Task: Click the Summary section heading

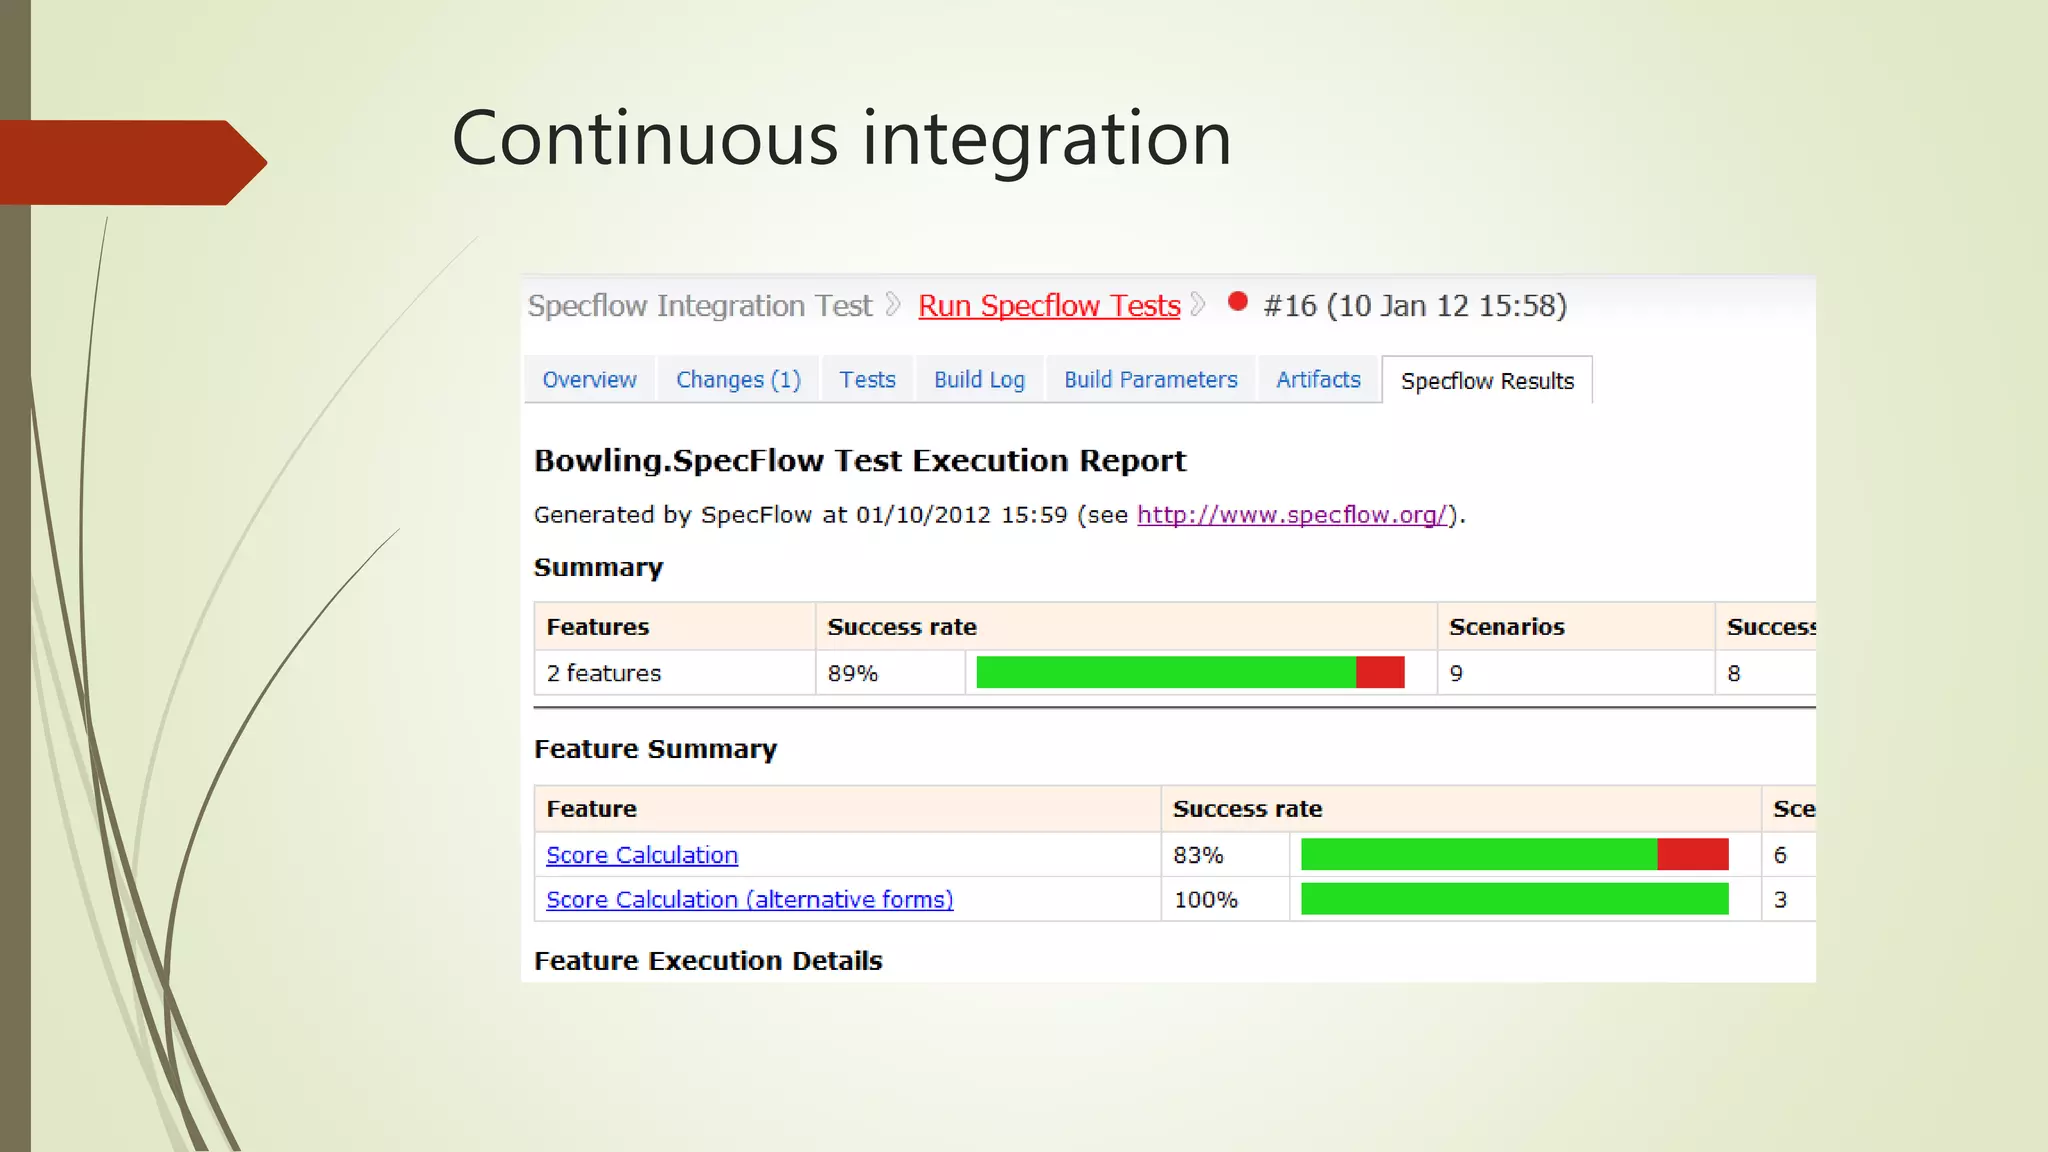Action: coord(598,568)
